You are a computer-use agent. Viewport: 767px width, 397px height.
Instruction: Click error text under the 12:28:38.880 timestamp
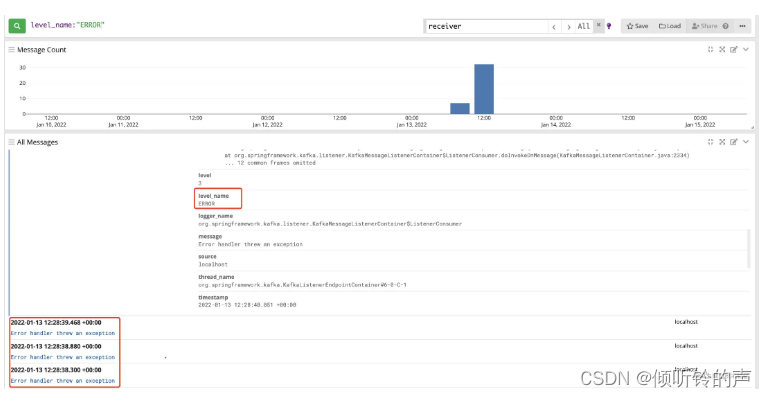(x=63, y=357)
